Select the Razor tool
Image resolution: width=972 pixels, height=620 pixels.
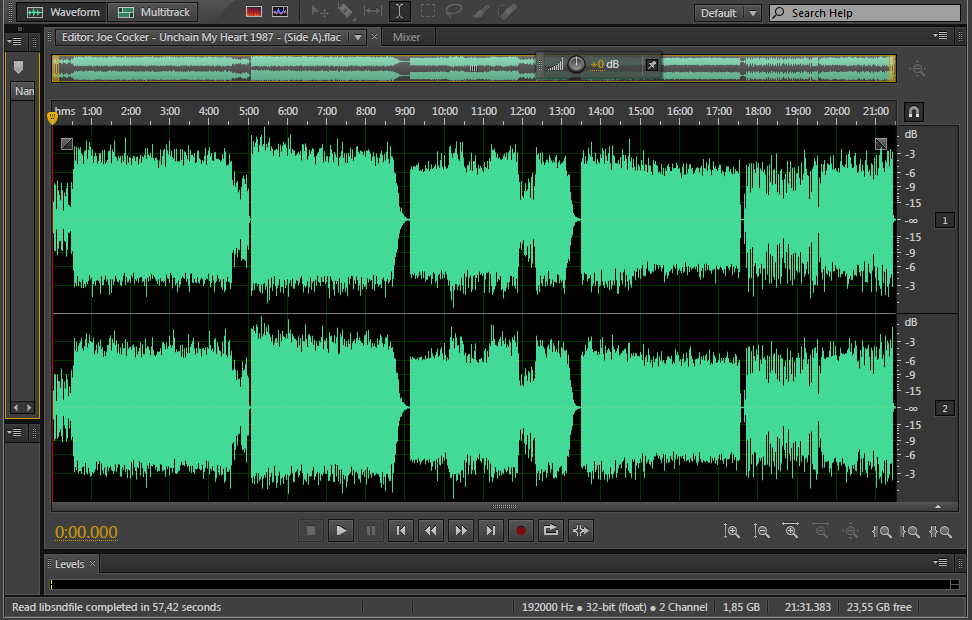click(x=345, y=11)
